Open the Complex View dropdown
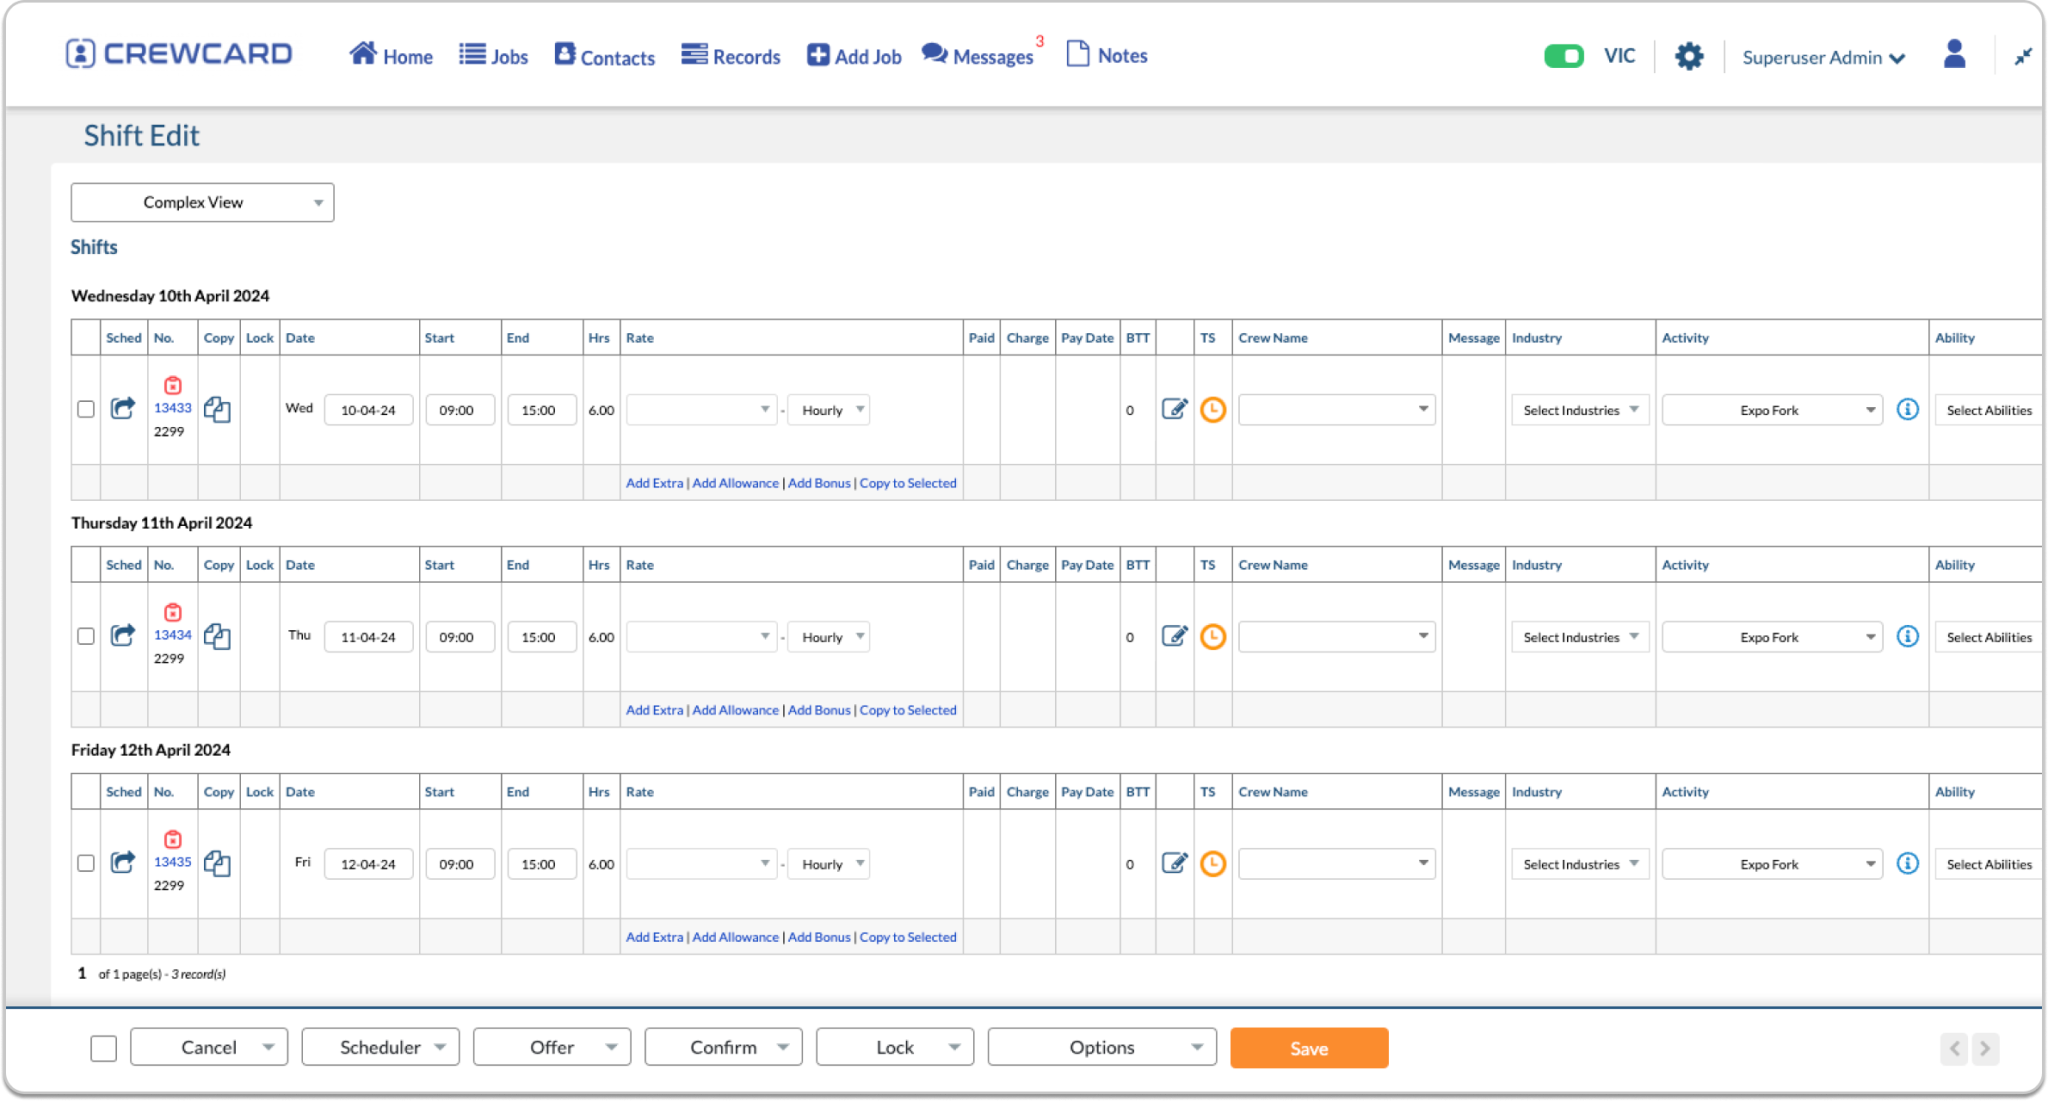The image size is (2048, 1101). point(202,202)
